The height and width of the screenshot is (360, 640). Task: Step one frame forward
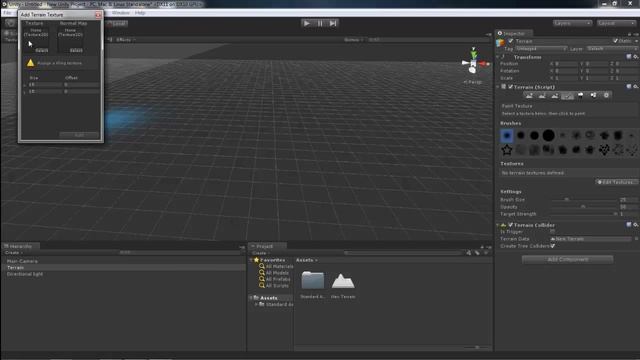[x=333, y=23]
